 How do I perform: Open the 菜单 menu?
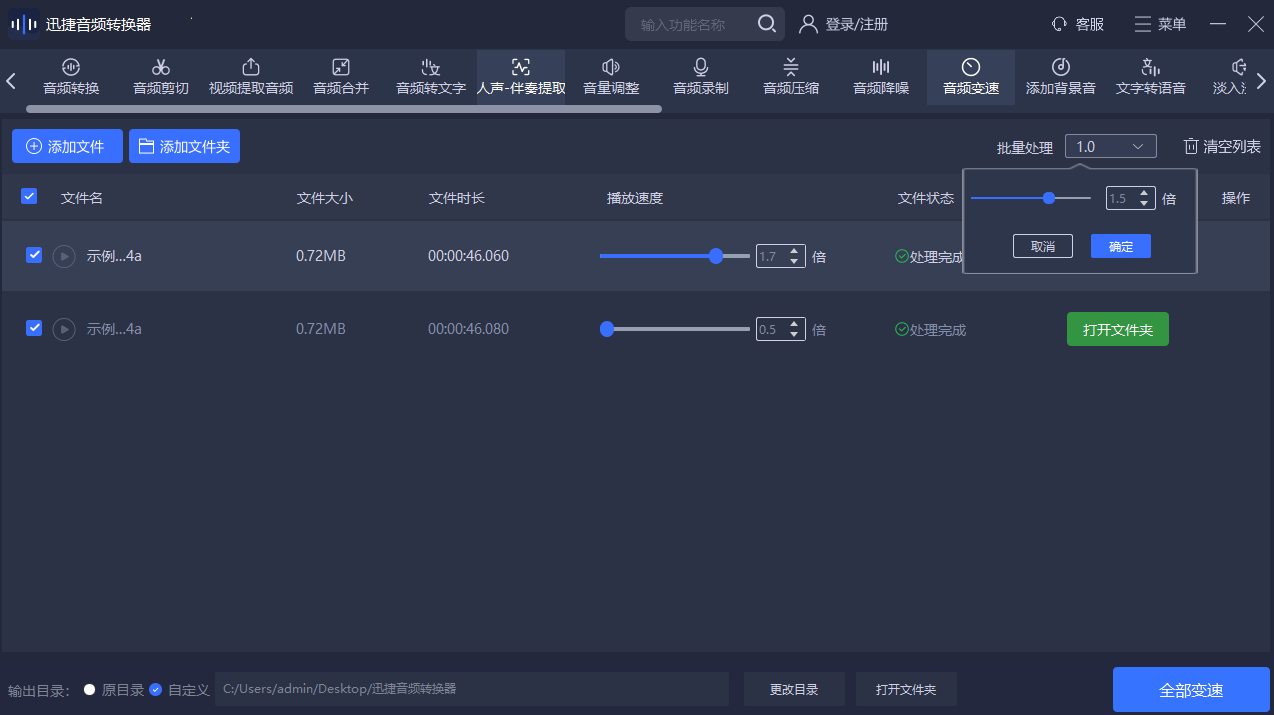pos(1160,24)
